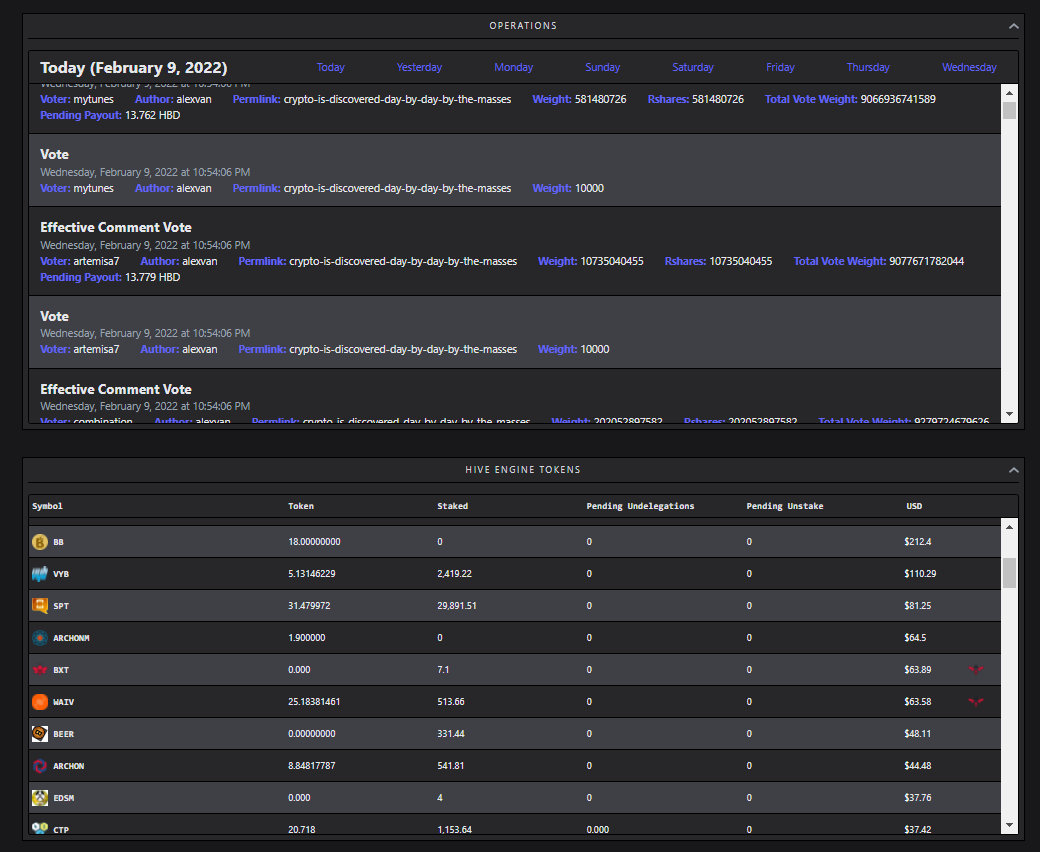Click Total Vote Weight 9077671782044

tap(927, 261)
